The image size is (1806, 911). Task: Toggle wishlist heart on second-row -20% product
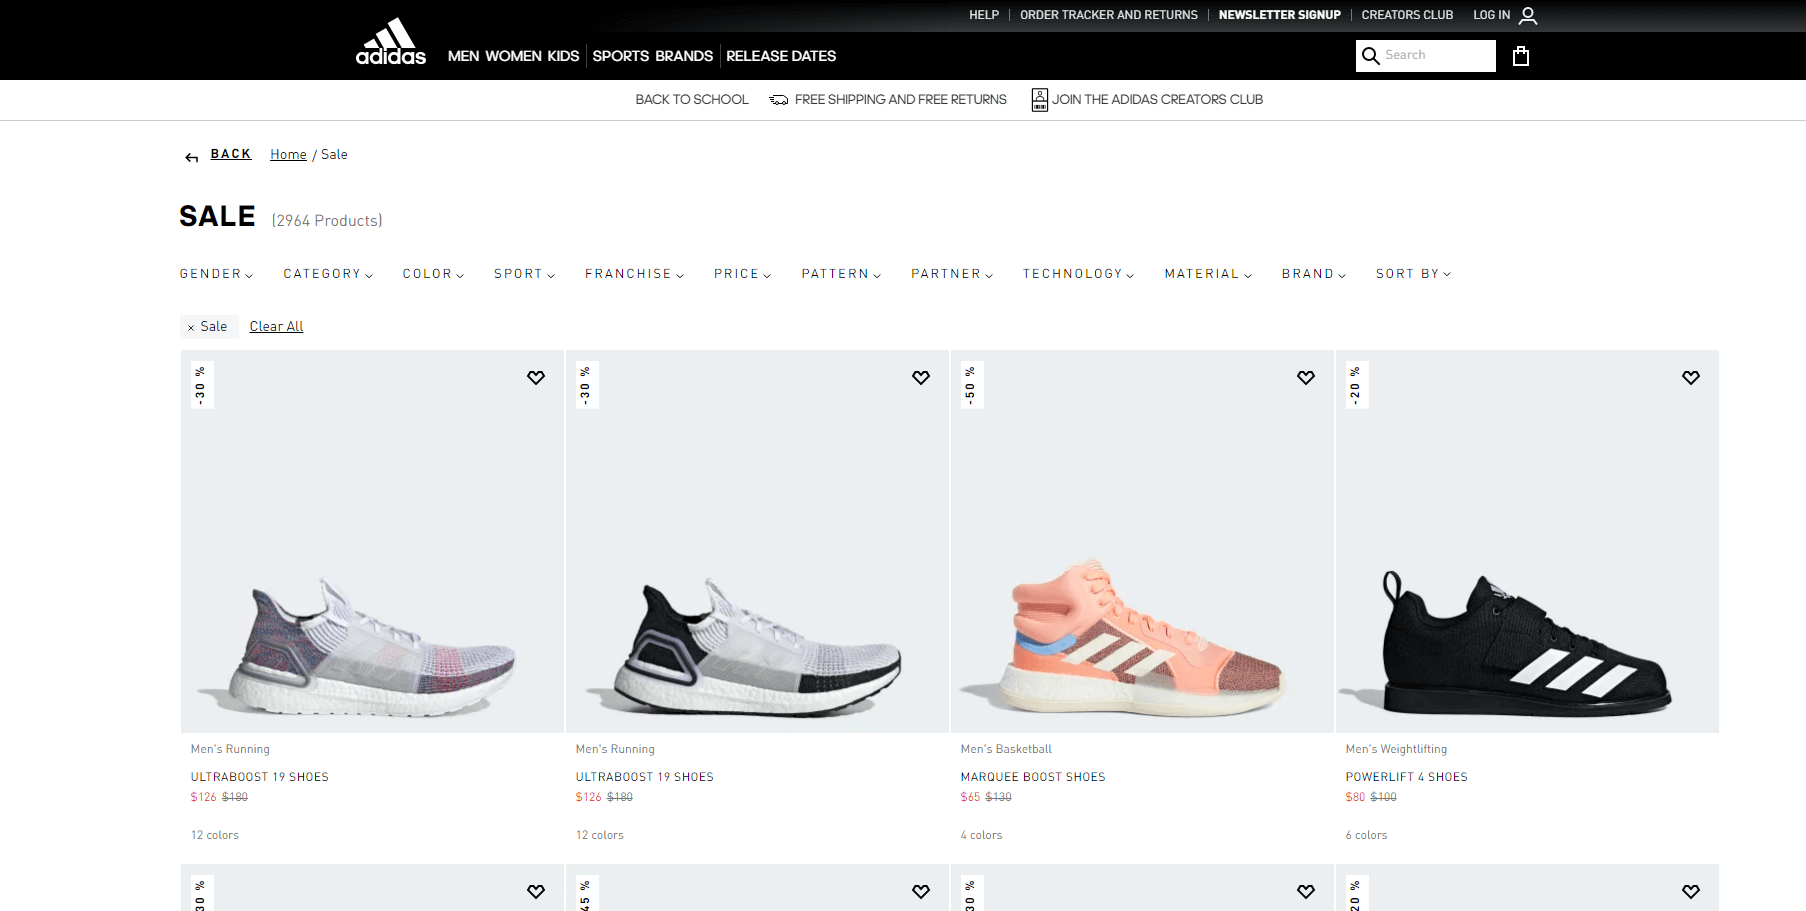point(1691,892)
